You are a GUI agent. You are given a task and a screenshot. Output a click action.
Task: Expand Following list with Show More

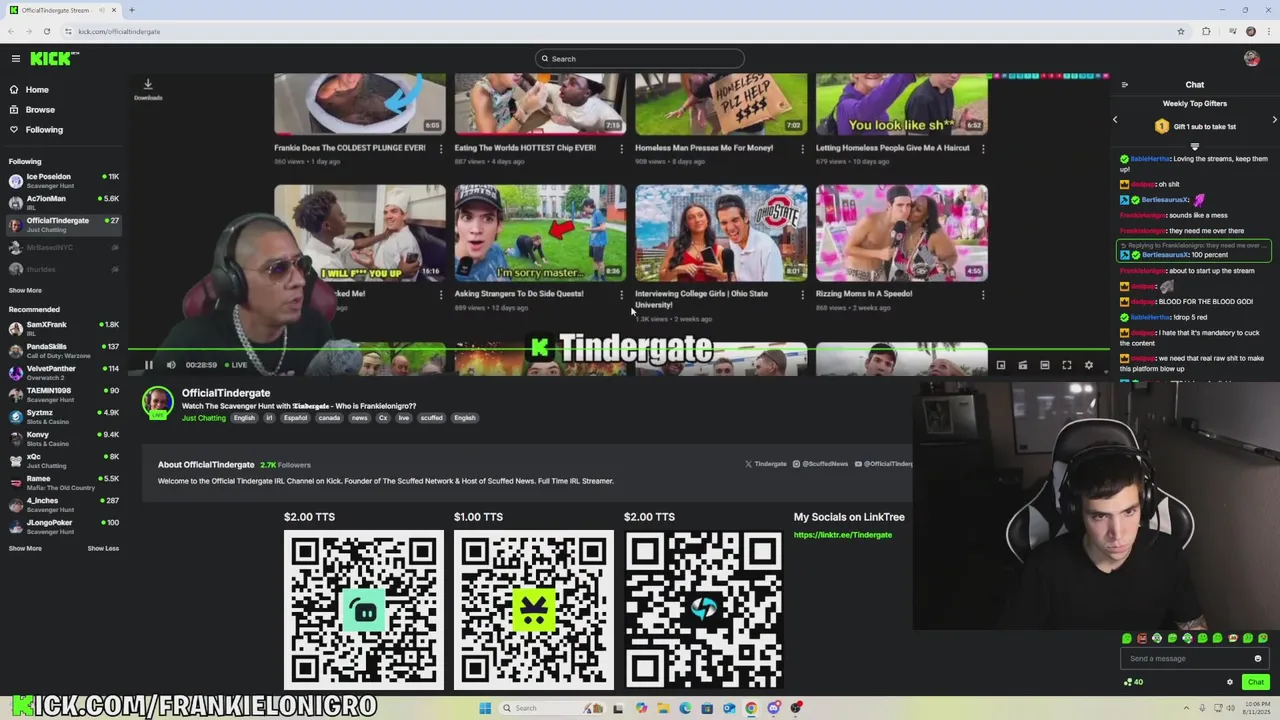click(25, 291)
